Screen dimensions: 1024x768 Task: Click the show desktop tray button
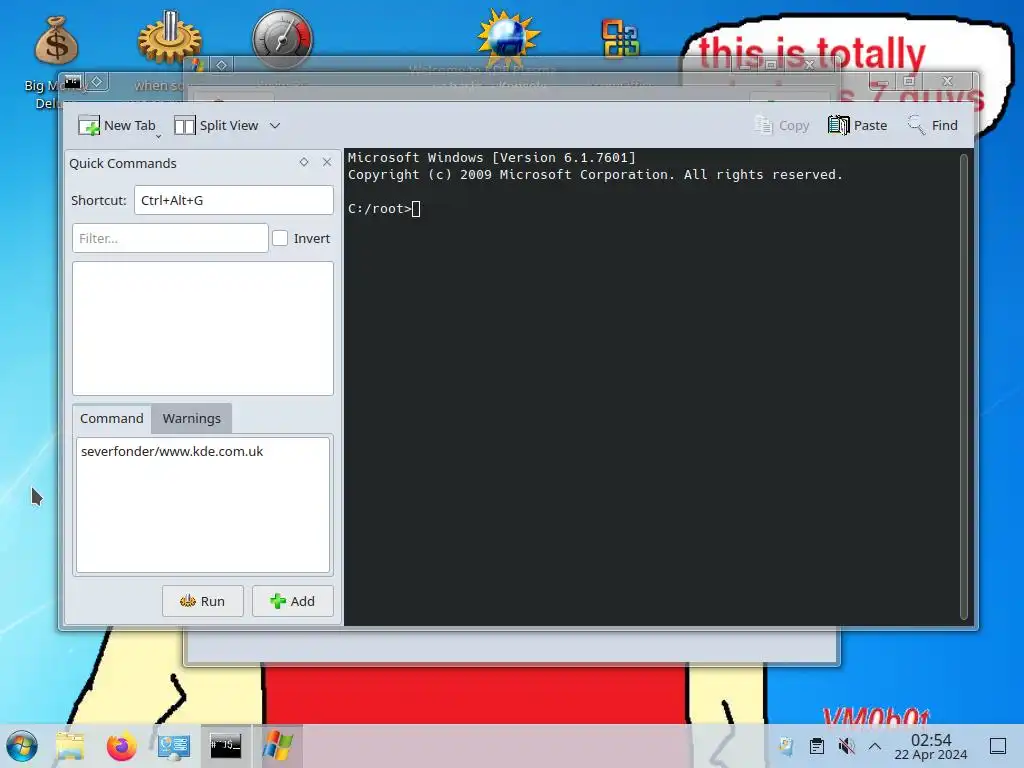(x=998, y=746)
